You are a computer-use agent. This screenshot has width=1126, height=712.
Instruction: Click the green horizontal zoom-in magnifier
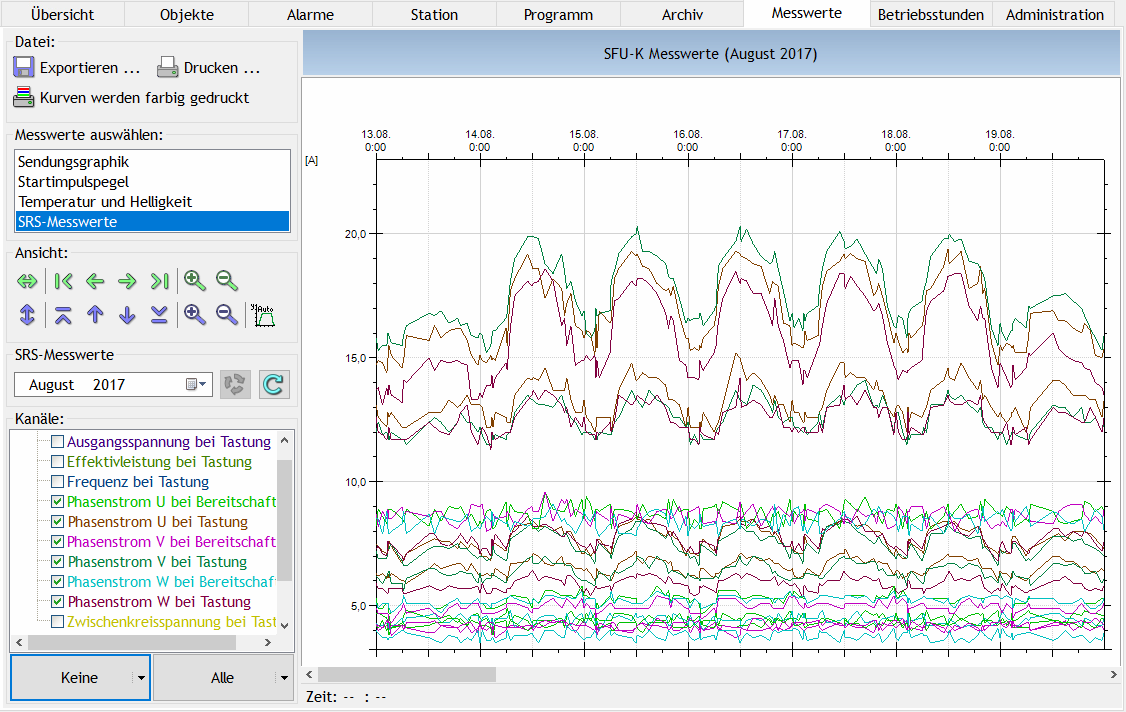(x=195, y=281)
